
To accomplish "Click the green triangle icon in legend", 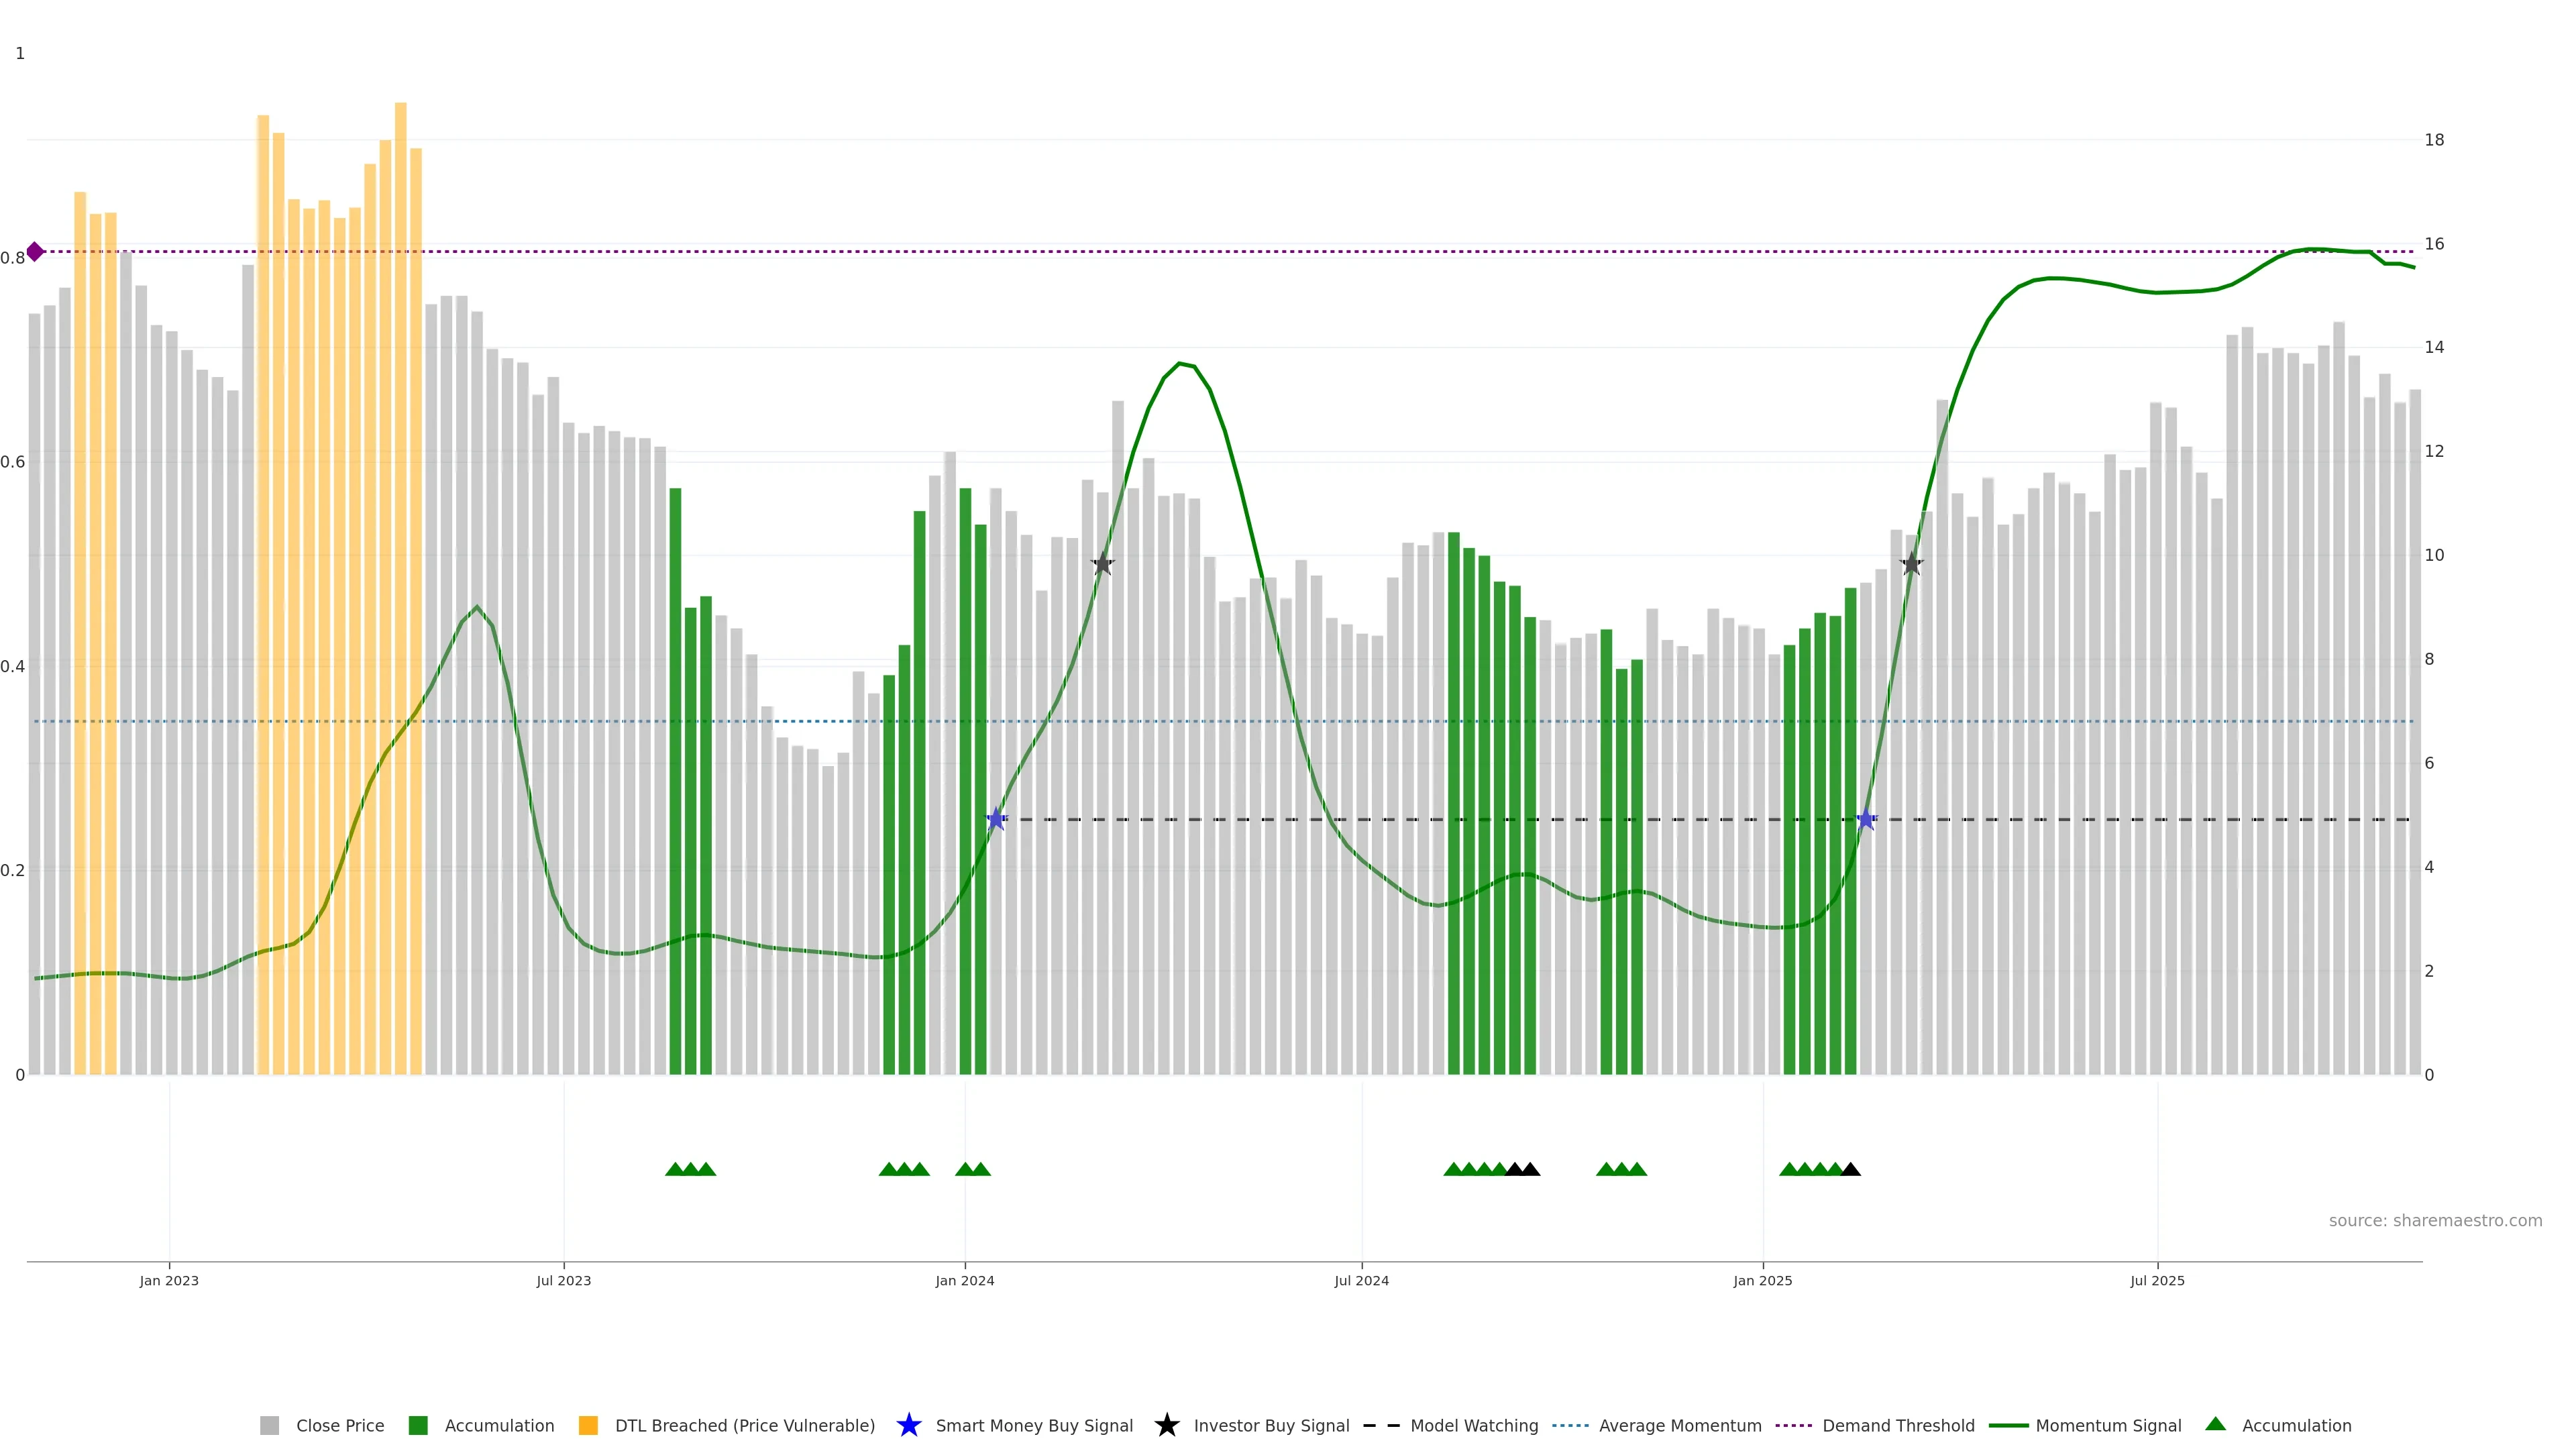I will pos(2215,1424).
